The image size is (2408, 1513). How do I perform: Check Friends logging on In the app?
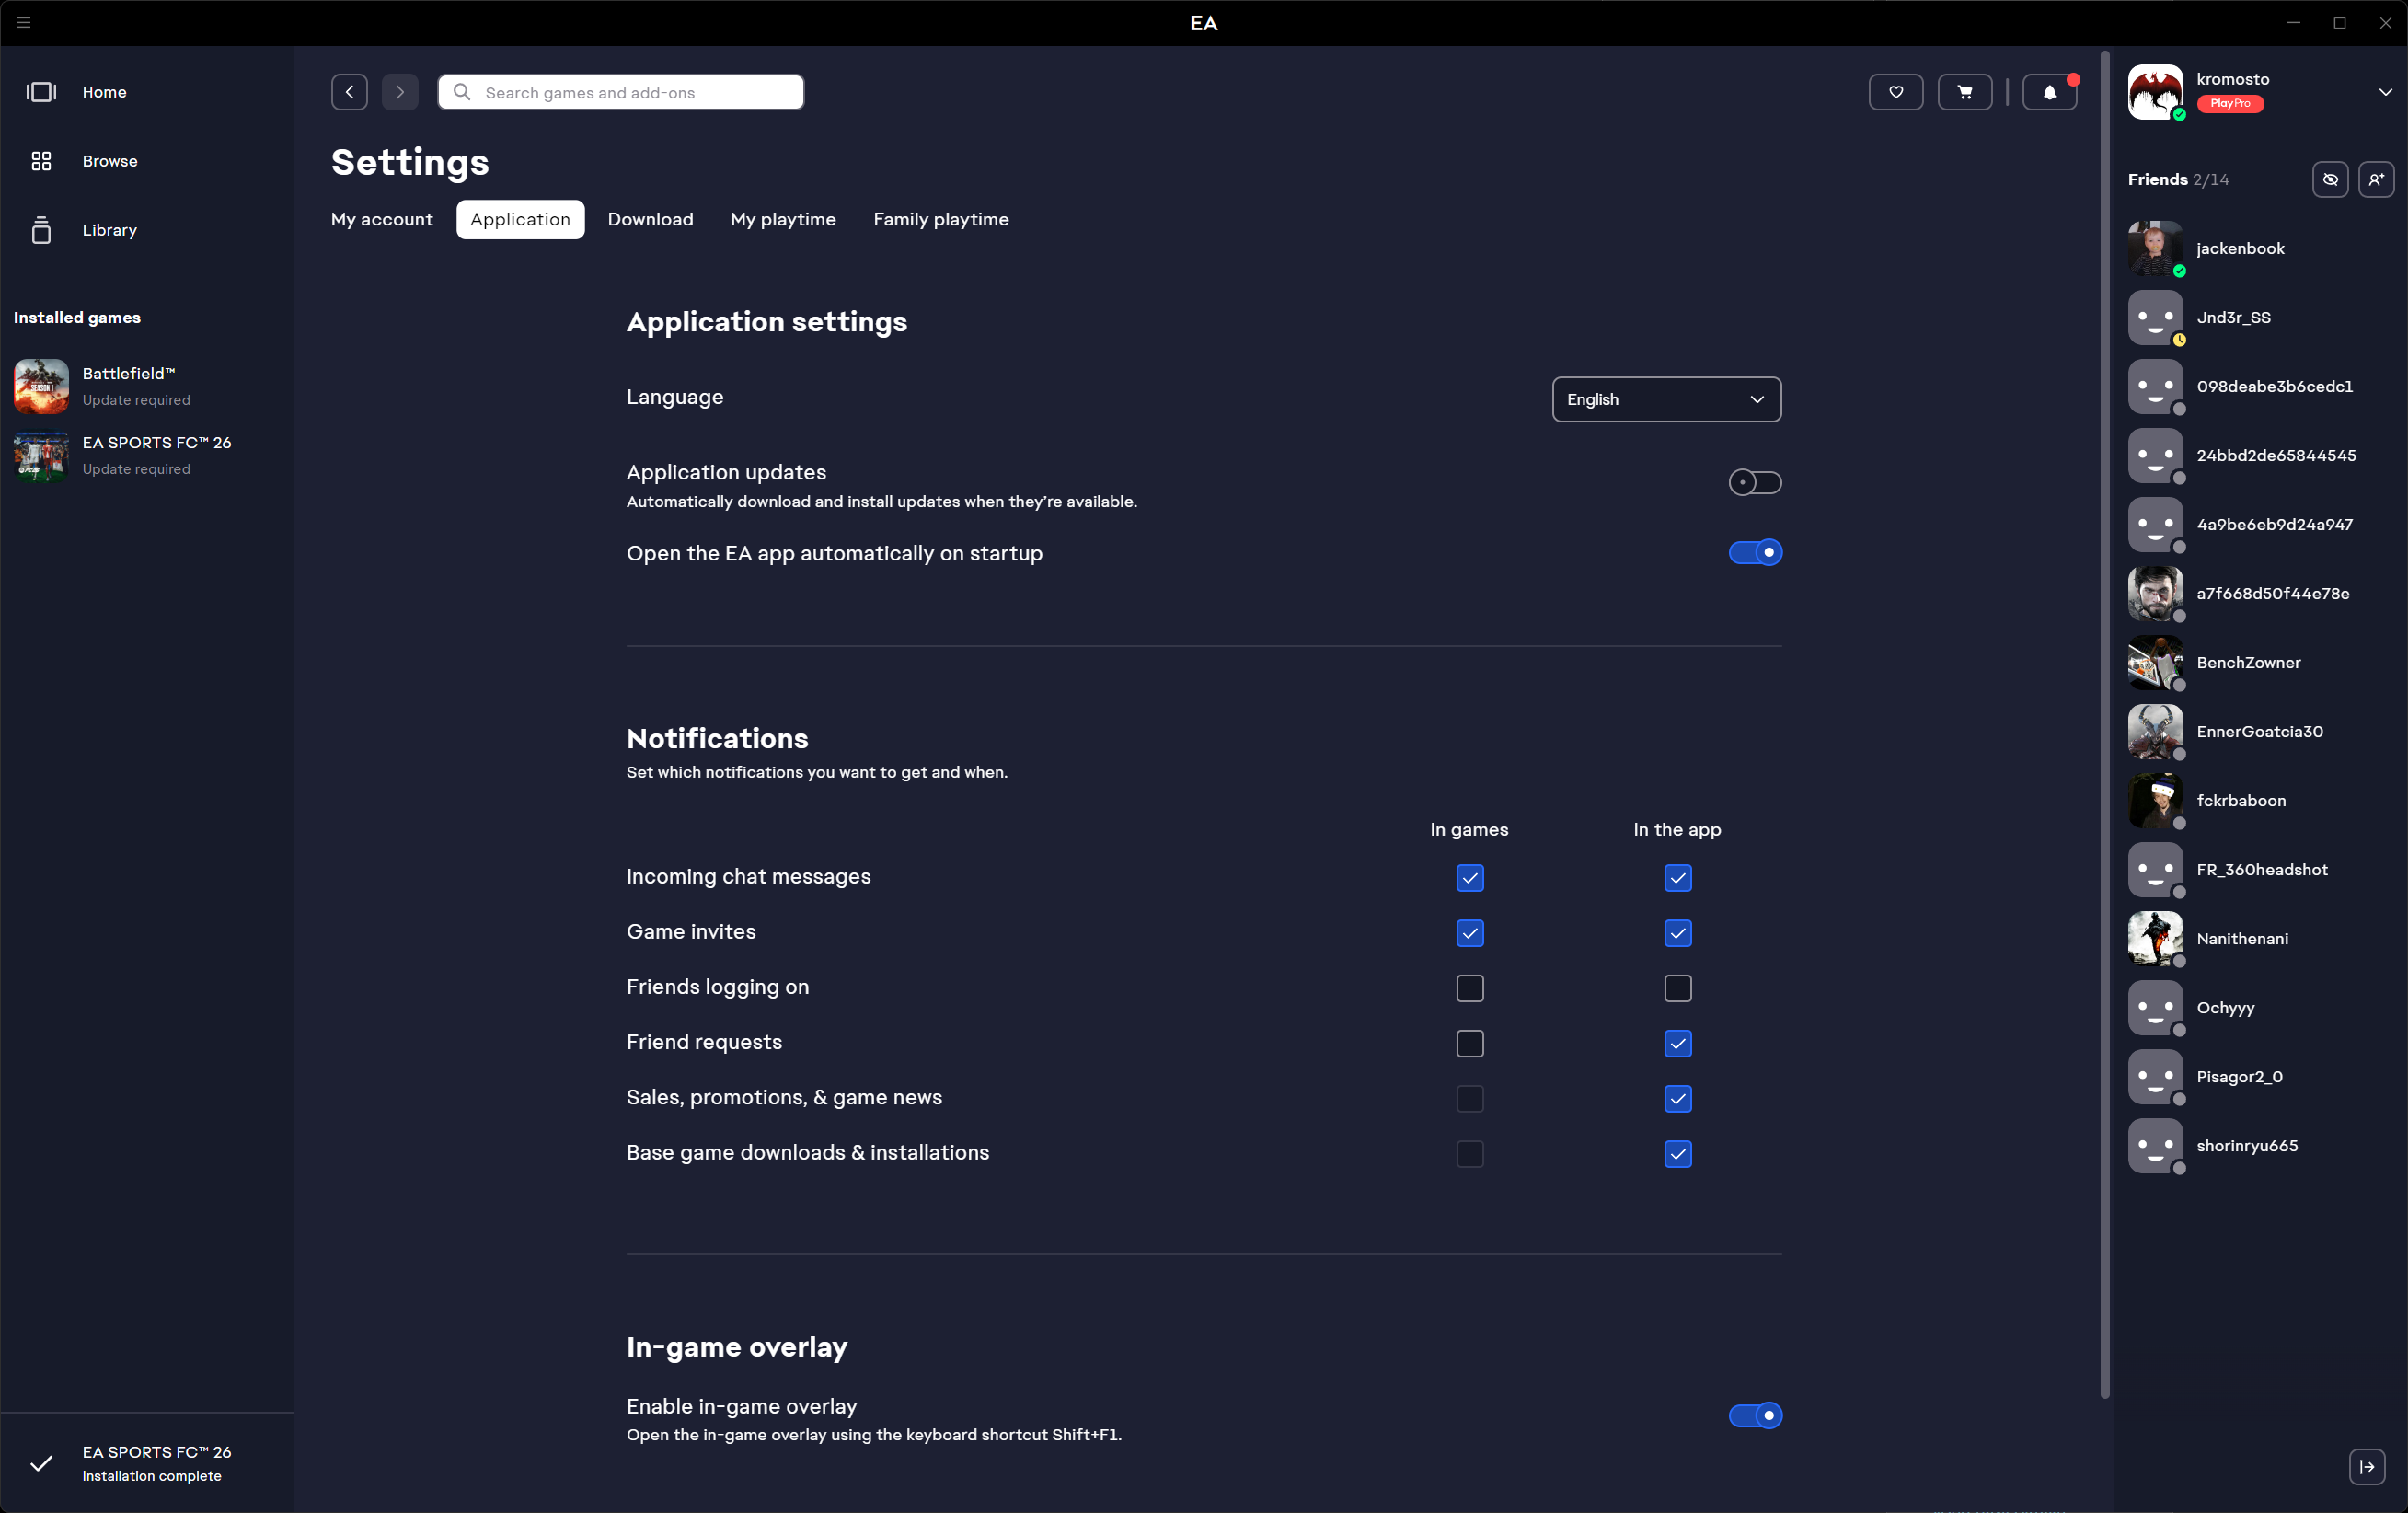pos(1677,988)
